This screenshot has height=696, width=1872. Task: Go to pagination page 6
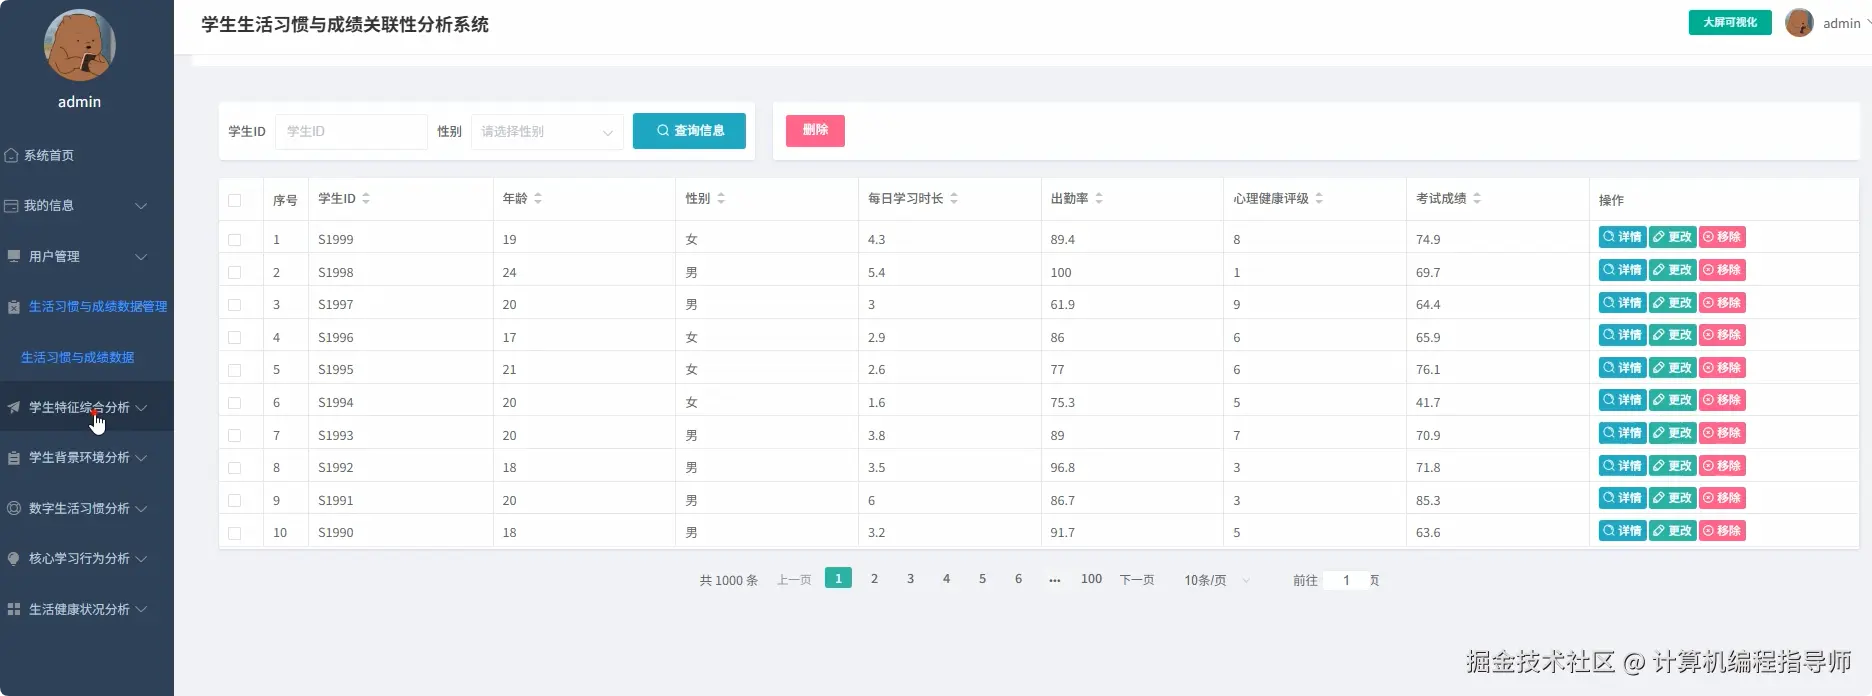pyautogui.click(x=1018, y=578)
